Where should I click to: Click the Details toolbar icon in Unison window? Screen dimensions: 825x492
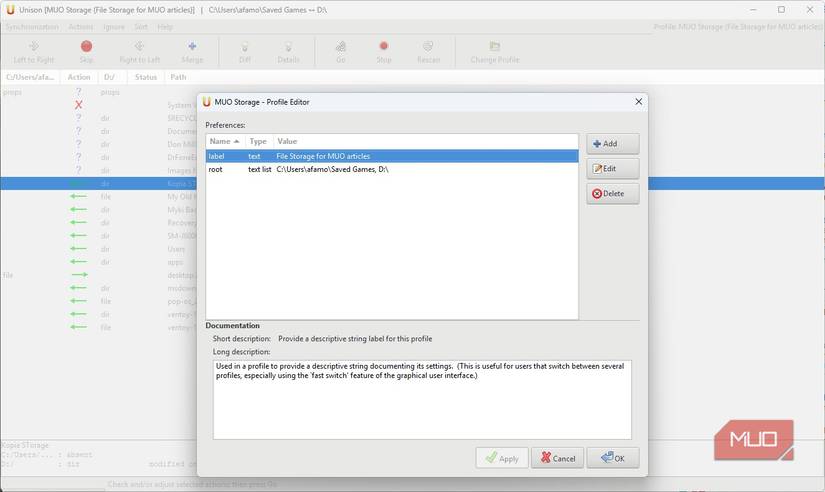click(288, 46)
